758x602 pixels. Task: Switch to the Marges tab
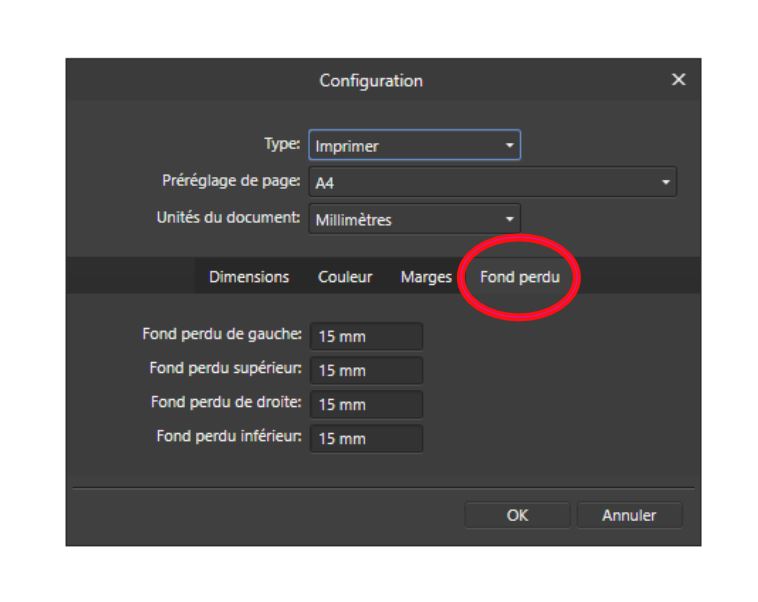[426, 277]
